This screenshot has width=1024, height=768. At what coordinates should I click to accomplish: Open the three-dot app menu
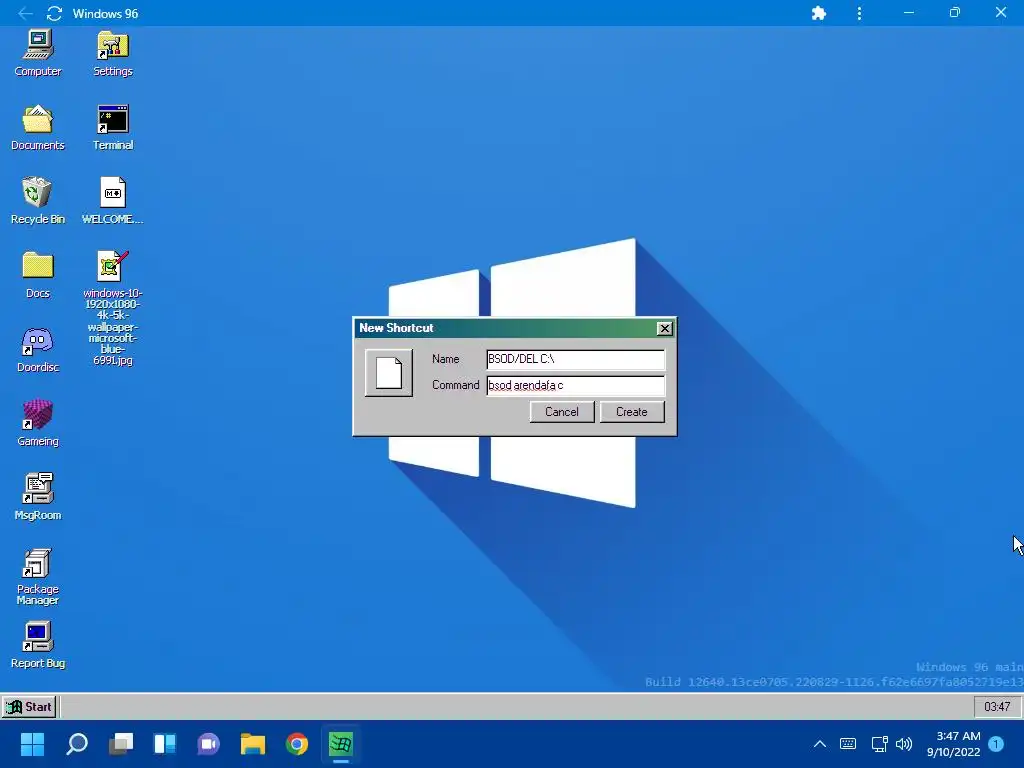[x=859, y=13]
